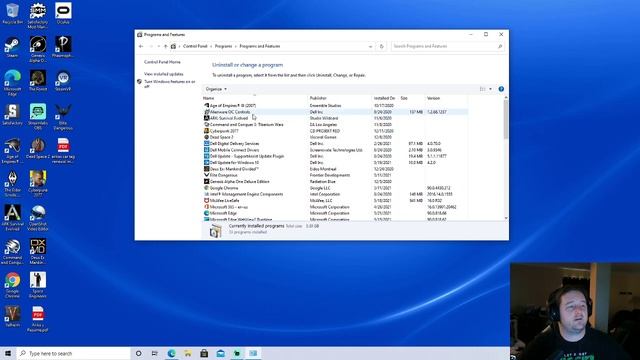
Task: Go up one level with up arrow
Action: click(x=165, y=47)
